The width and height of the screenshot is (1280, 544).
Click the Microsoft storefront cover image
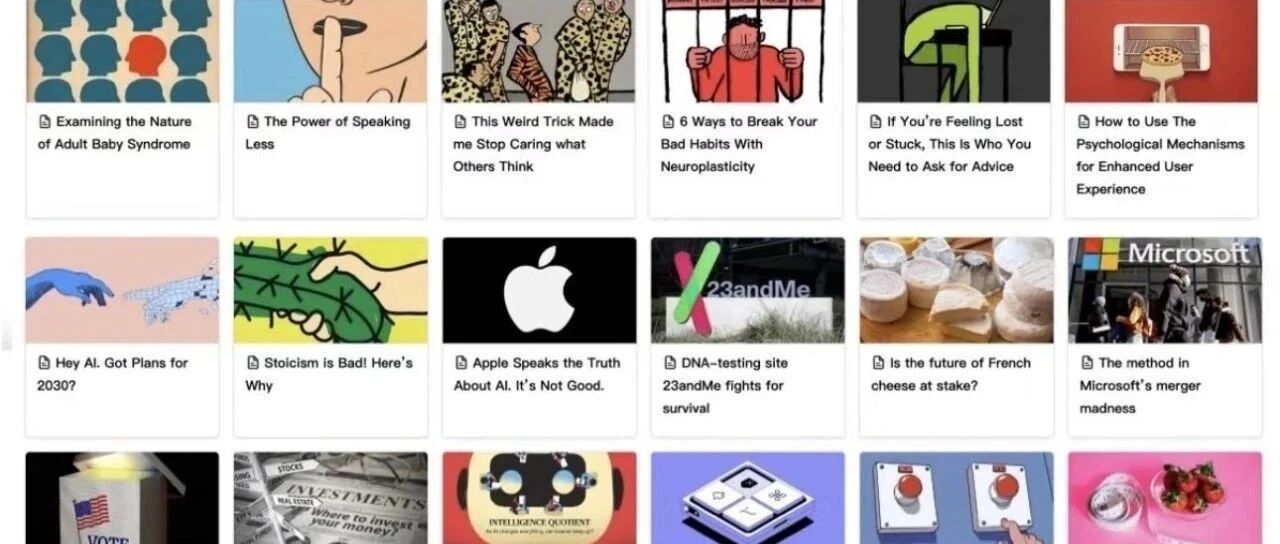[1164, 290]
